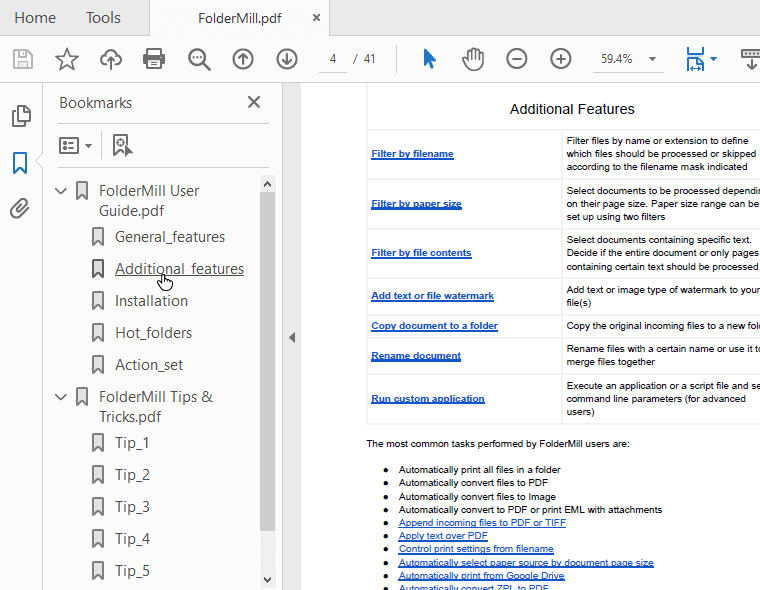Jump to Installation bookmark
The height and width of the screenshot is (590, 760).
pos(151,301)
